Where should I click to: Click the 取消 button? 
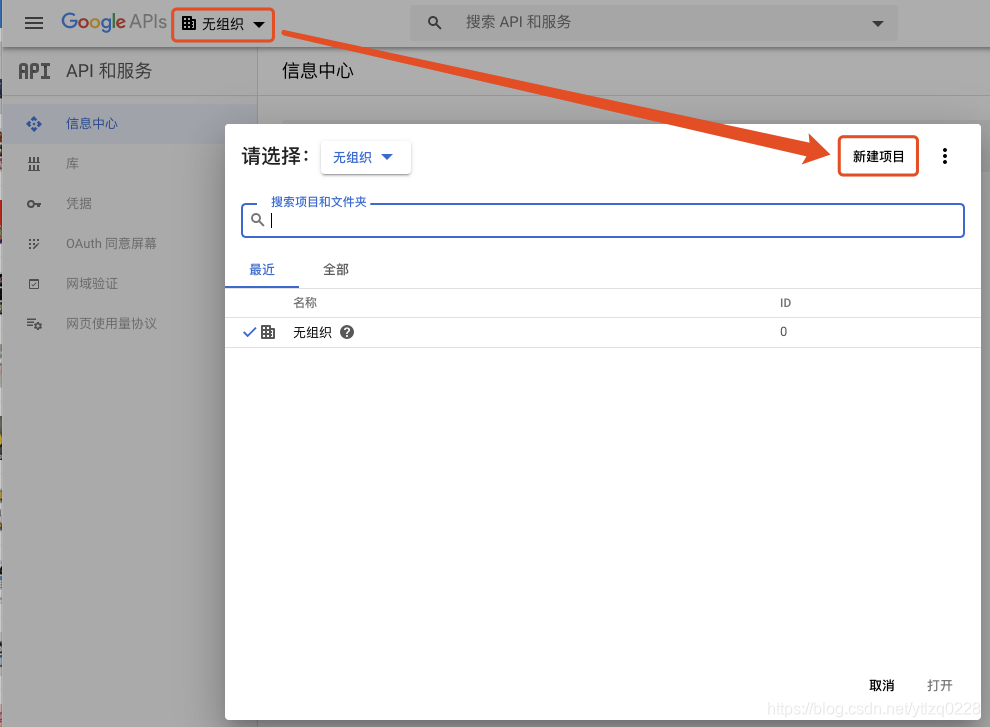pos(882,685)
